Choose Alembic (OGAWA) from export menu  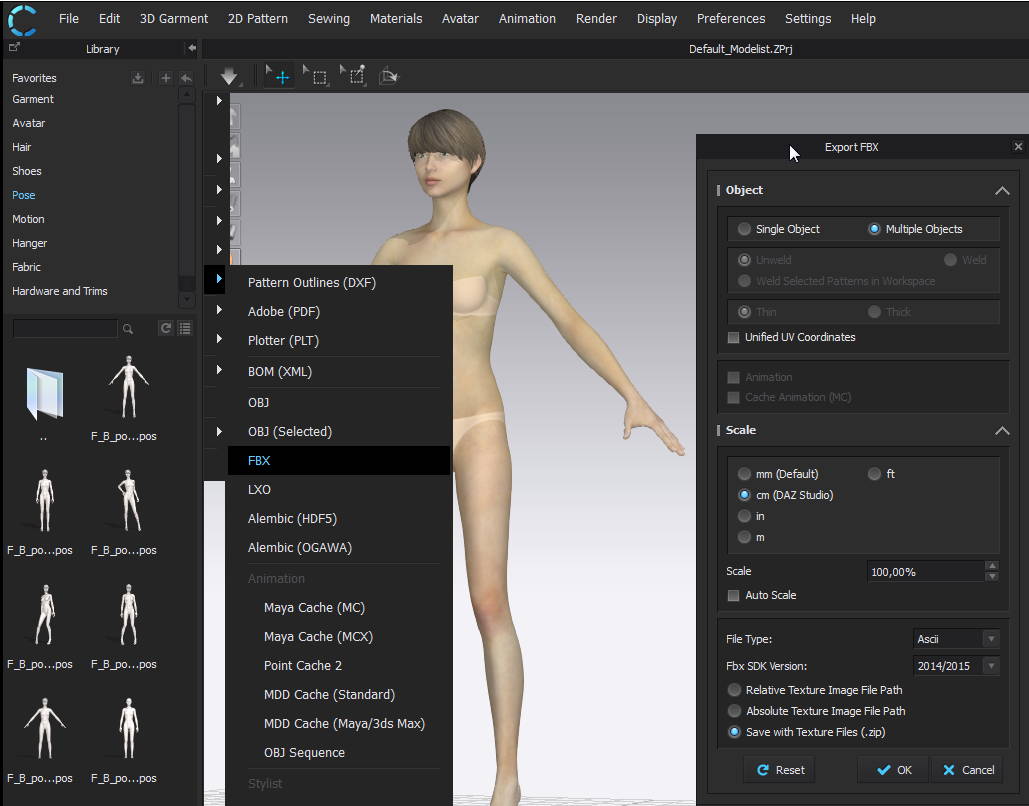pos(300,548)
